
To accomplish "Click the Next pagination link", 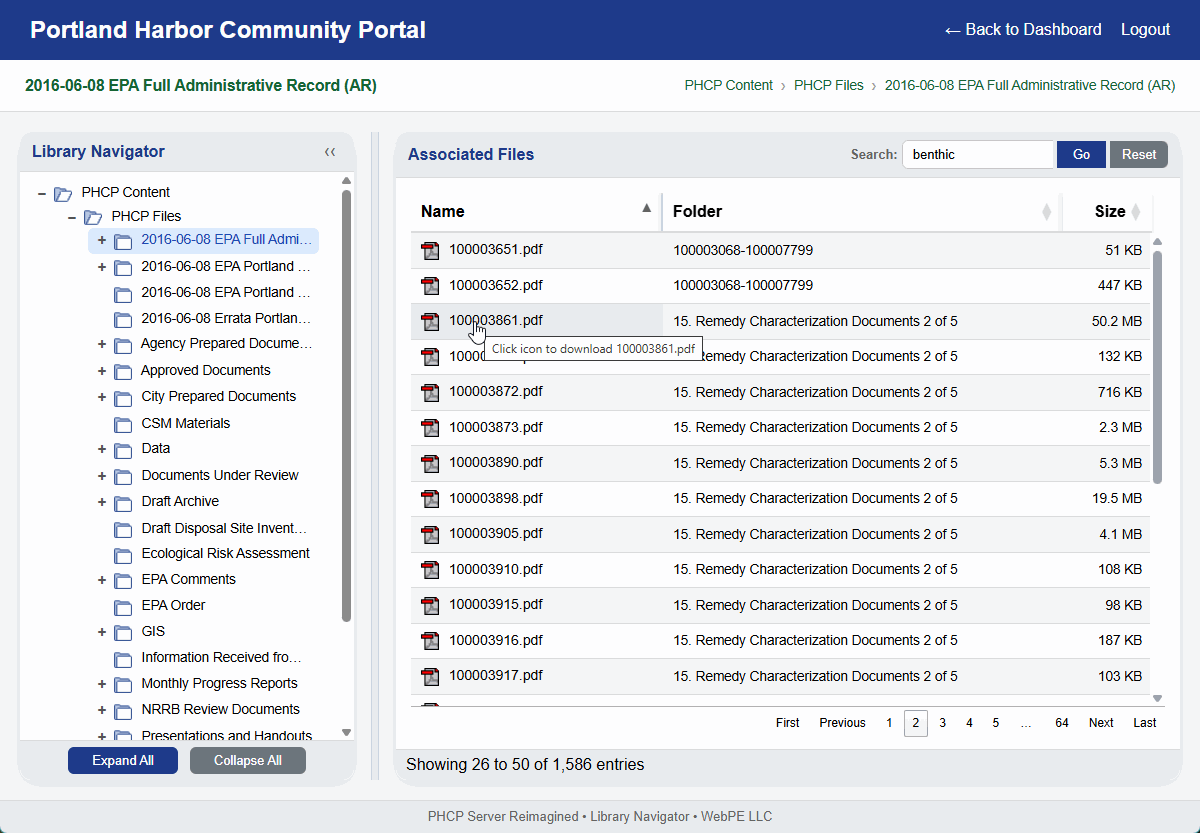I will [1101, 723].
